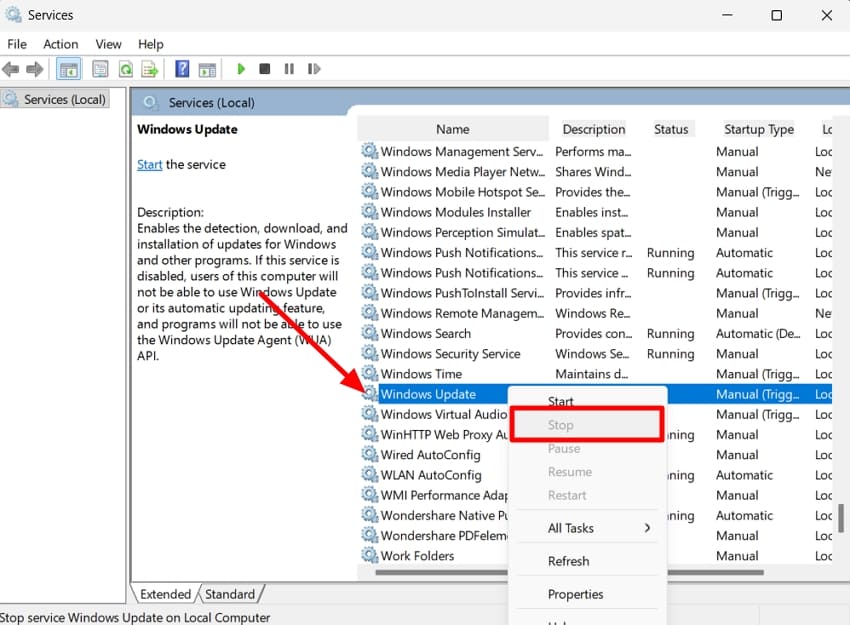Click the toolbar Refresh icon

tap(126, 69)
